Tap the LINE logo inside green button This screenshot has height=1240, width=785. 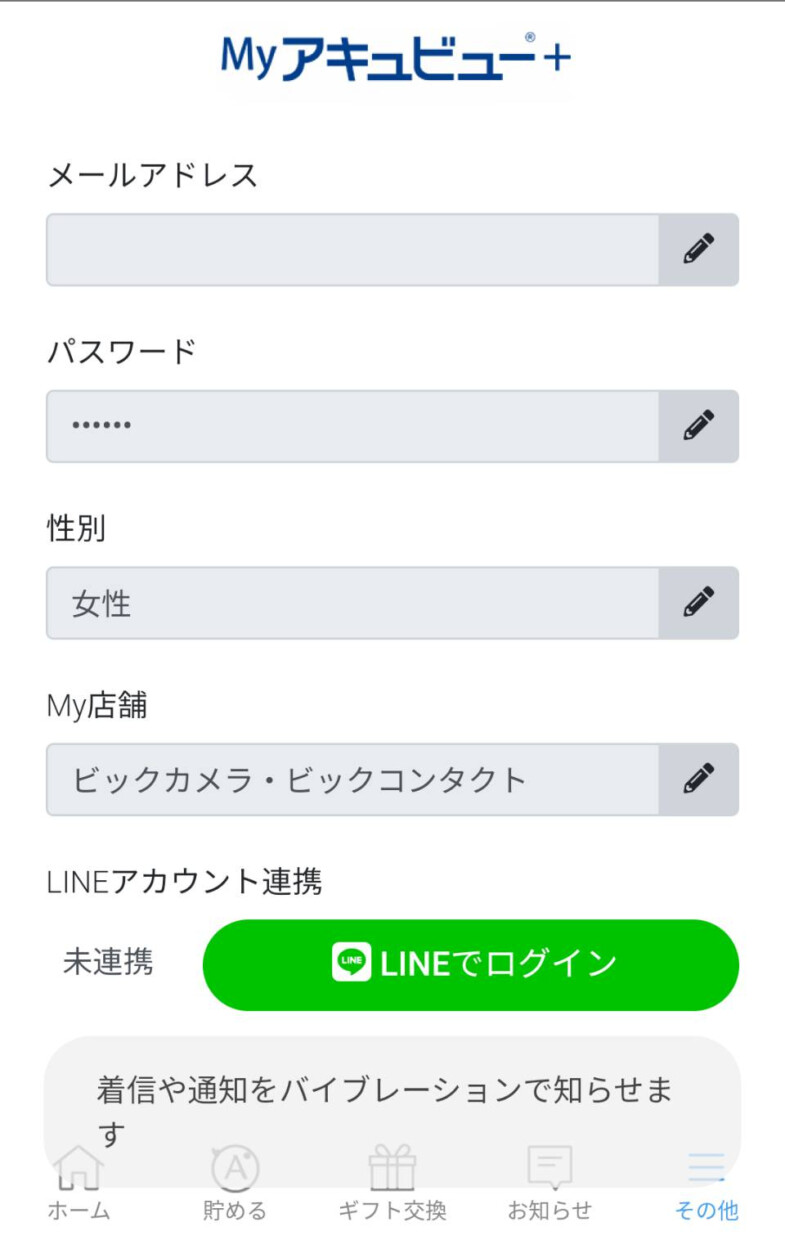click(x=351, y=963)
